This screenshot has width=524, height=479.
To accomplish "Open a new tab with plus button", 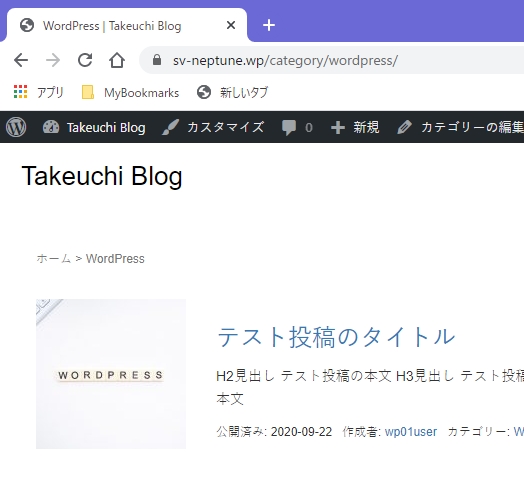I will tap(269, 25).
